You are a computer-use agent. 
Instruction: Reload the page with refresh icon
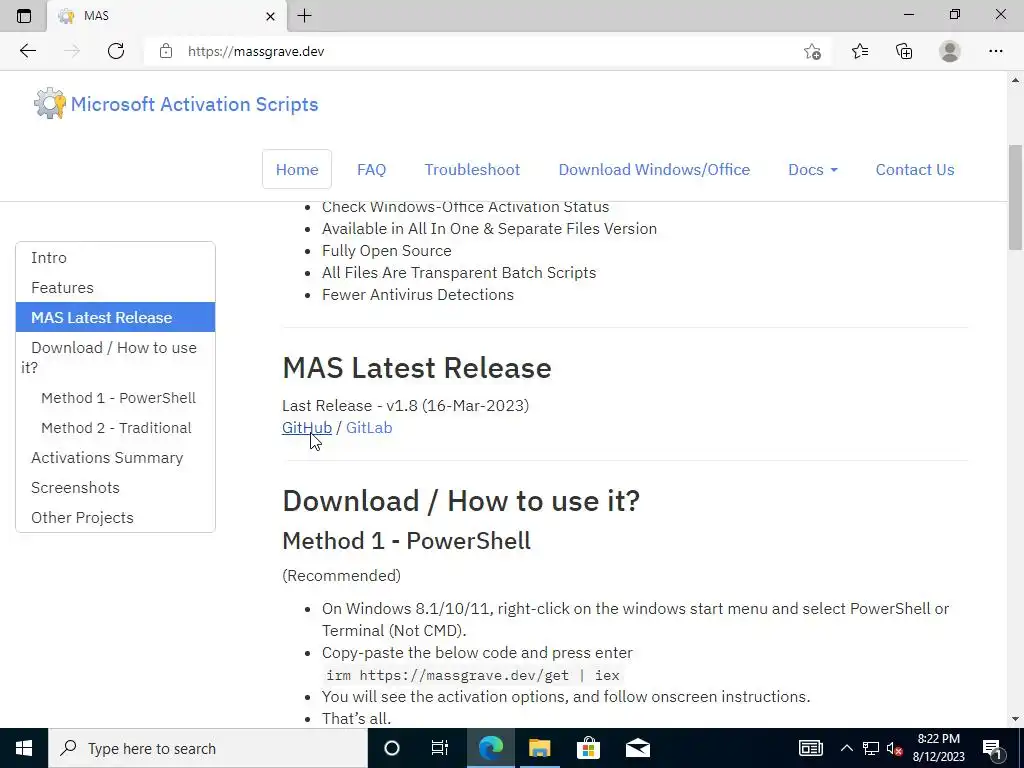click(x=116, y=51)
